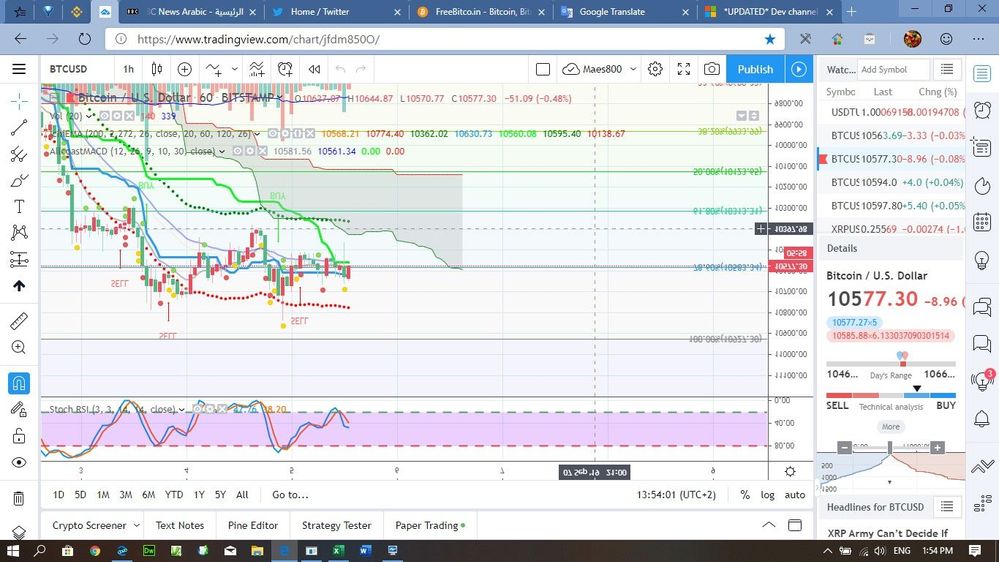Select the zoom in tool
999x562 pixels.
tap(19, 347)
